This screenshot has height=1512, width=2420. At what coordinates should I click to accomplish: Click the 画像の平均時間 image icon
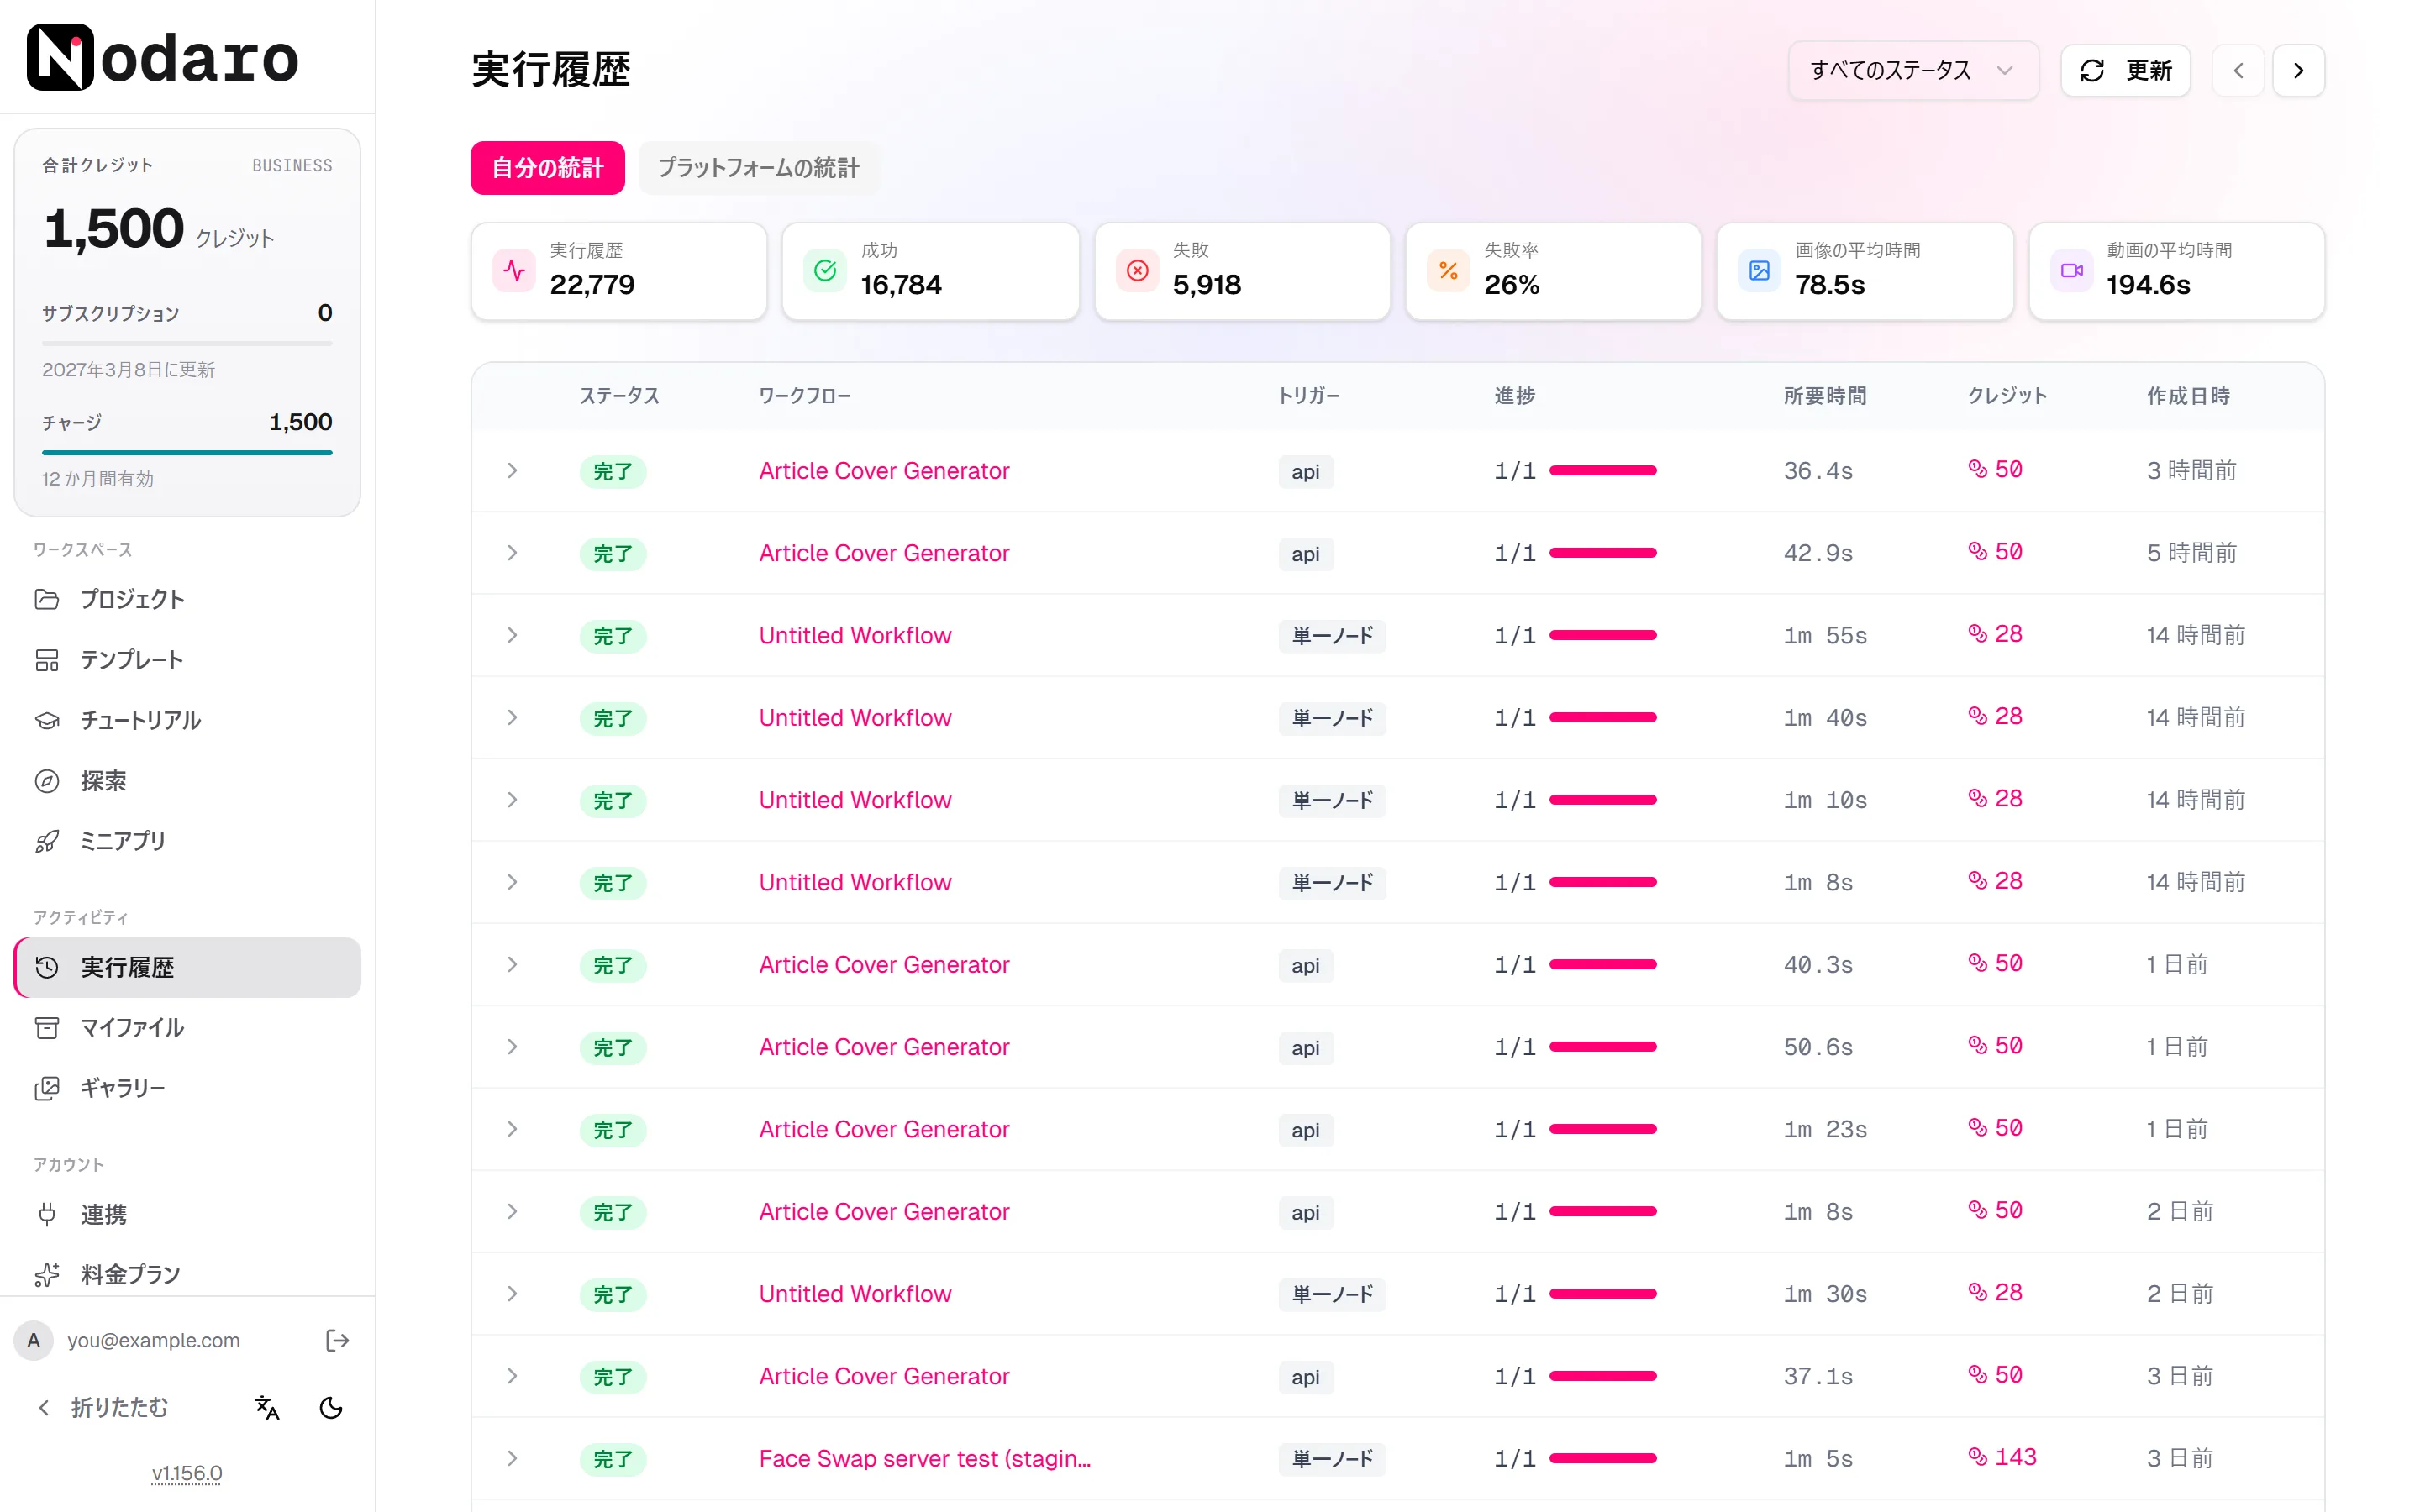click(x=1759, y=271)
